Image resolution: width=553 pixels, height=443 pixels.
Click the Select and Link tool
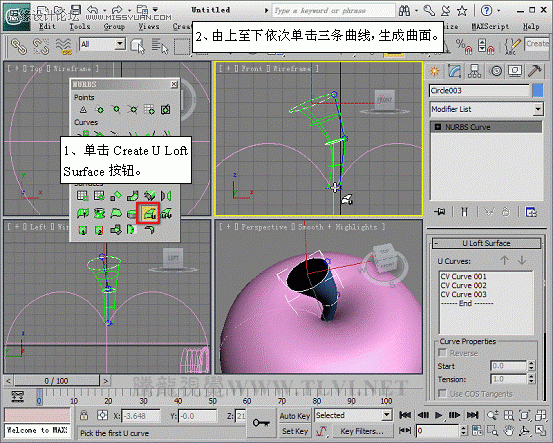point(19,46)
